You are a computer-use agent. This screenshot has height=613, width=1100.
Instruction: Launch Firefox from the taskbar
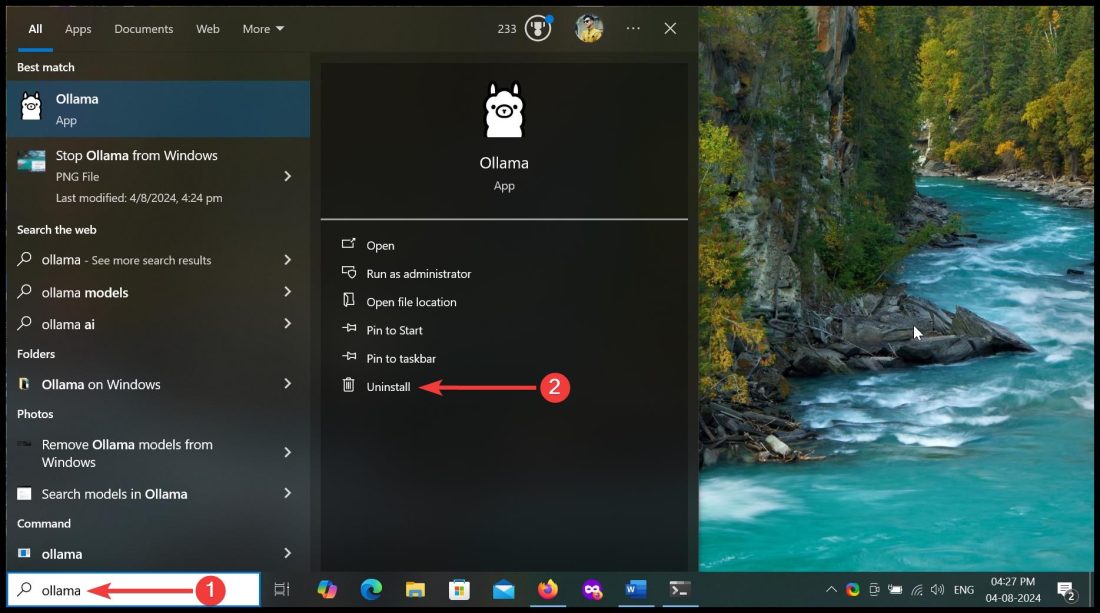tap(548, 590)
